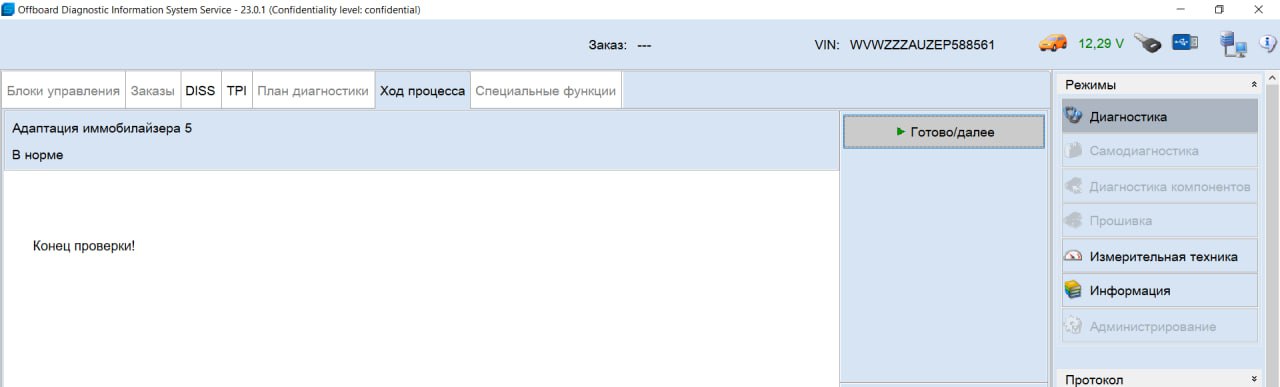Image resolution: width=1280 pixels, height=387 pixels.
Task: Click the ODIS application logo icon
Action: point(8,9)
